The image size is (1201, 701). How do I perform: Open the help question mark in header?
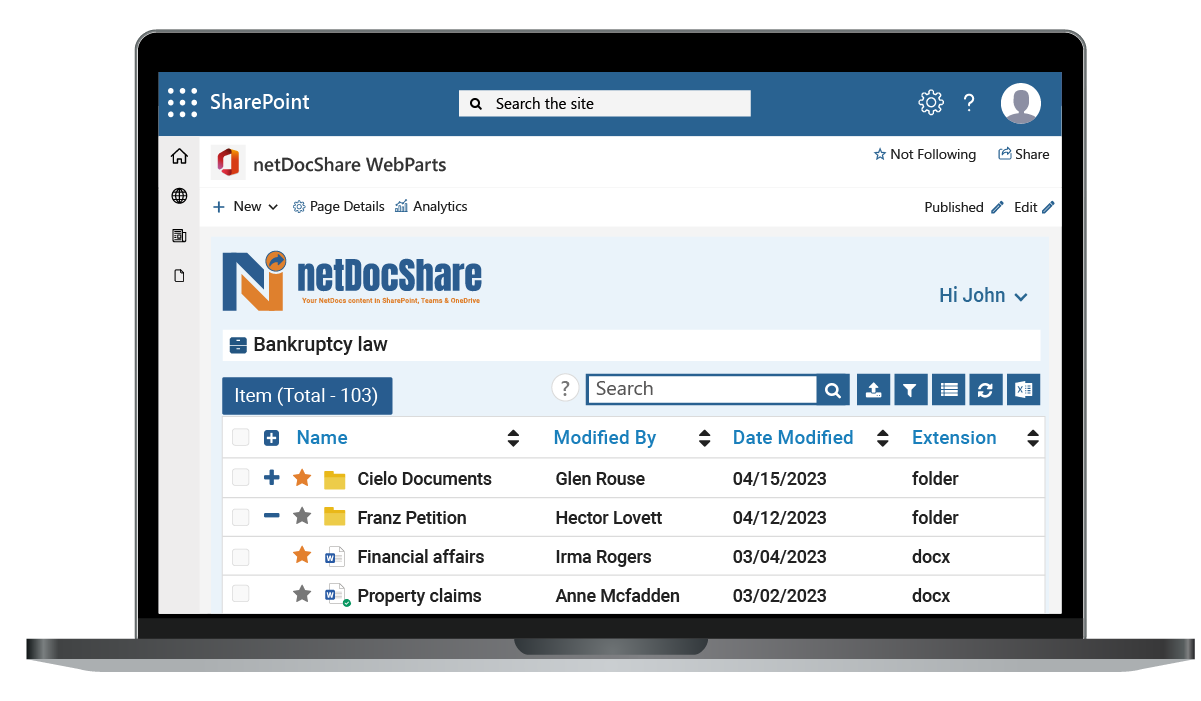969,102
